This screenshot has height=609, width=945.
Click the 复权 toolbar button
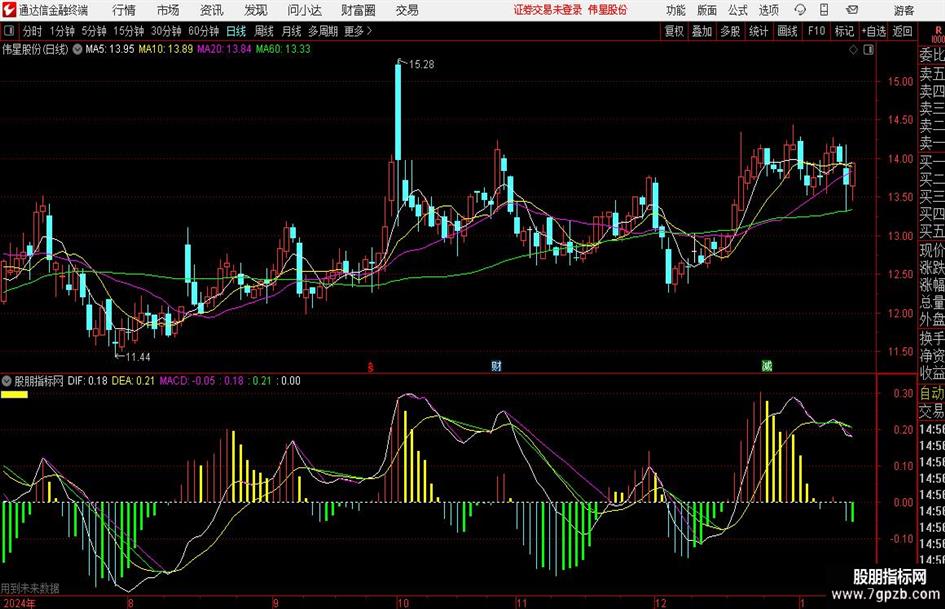point(674,31)
